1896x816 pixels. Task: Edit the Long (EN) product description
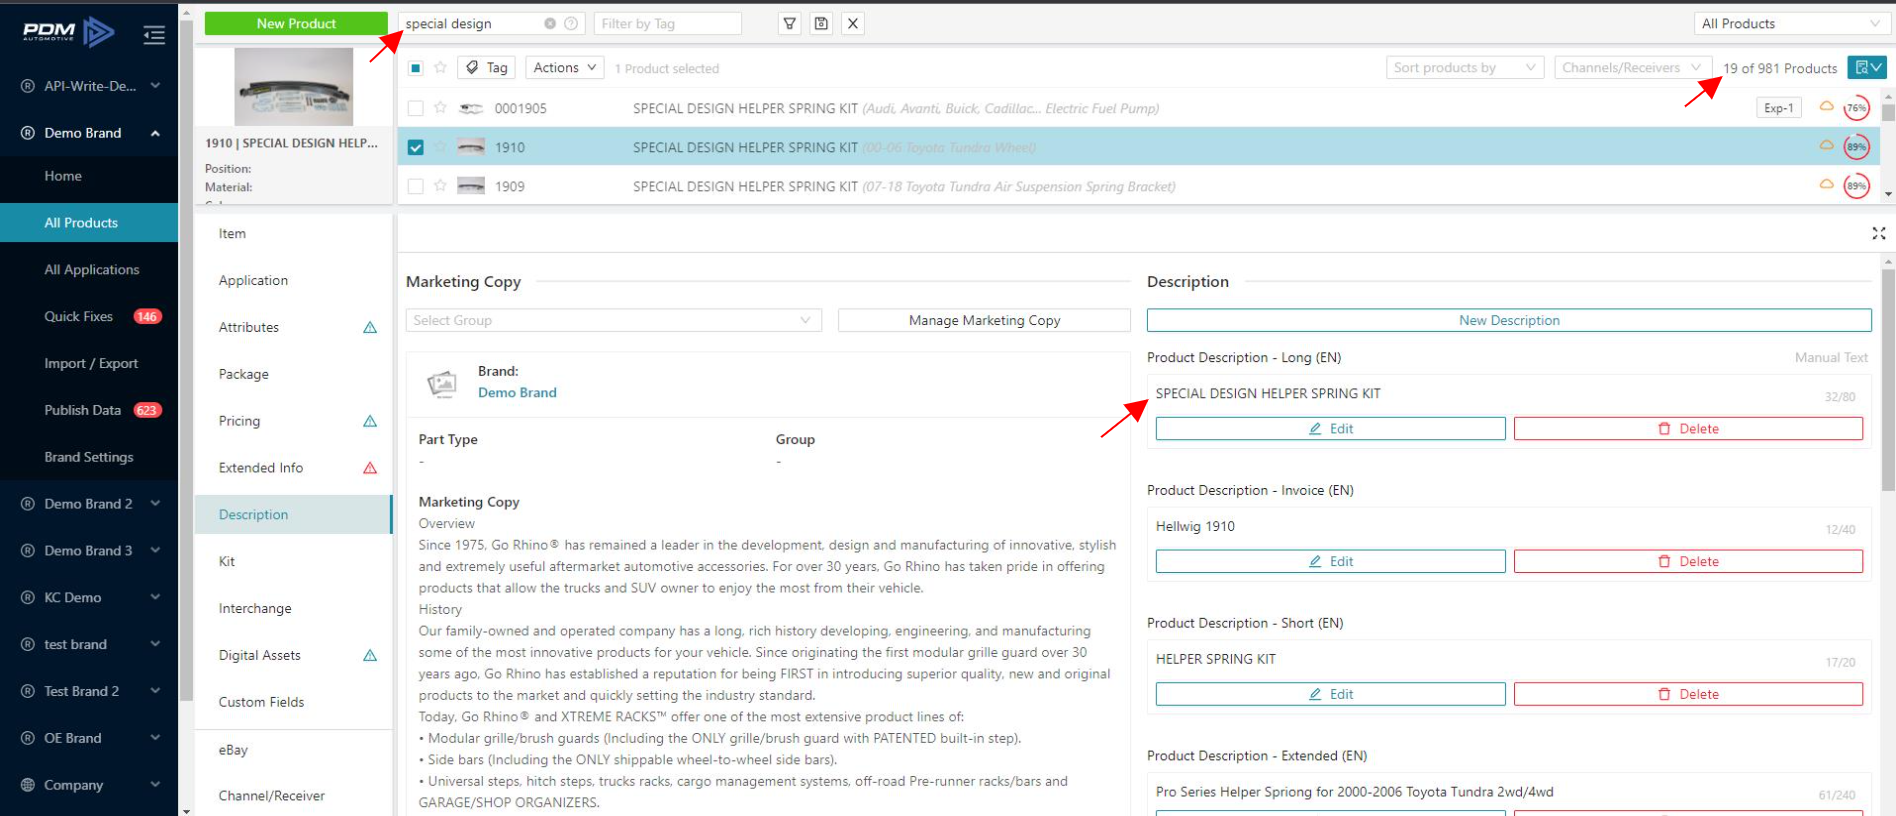tap(1330, 428)
